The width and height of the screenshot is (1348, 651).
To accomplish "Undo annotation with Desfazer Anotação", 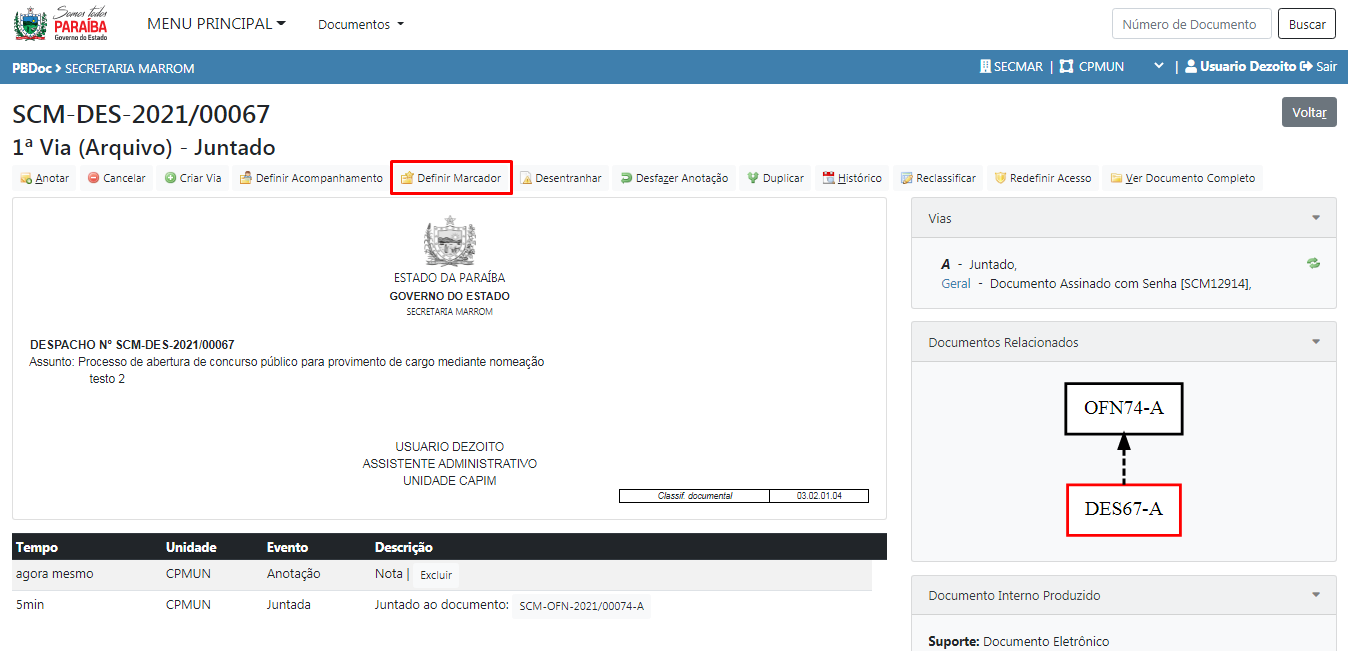I will click(674, 178).
